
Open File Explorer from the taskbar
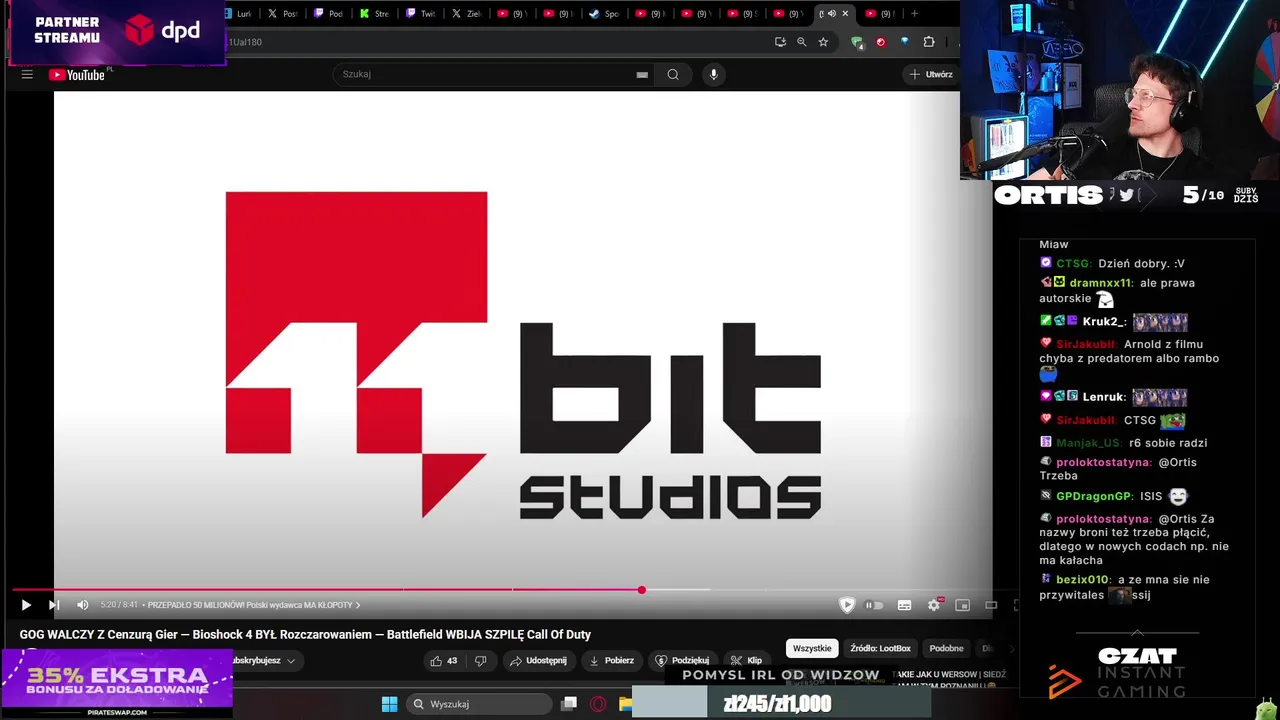point(625,704)
